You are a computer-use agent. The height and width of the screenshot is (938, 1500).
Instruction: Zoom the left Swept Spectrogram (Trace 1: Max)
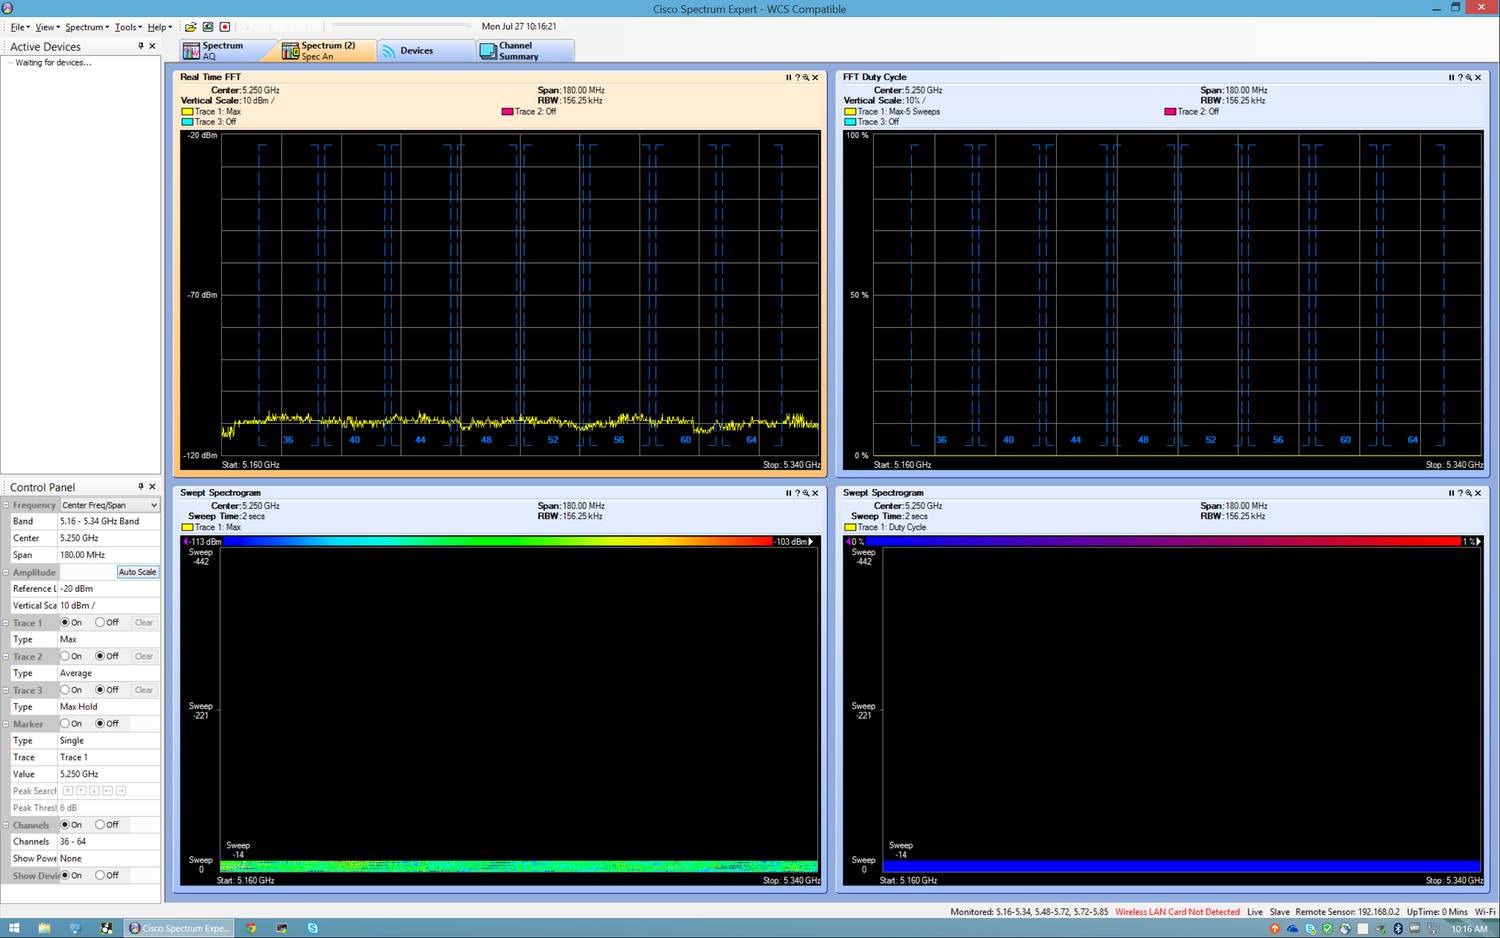[x=806, y=493]
